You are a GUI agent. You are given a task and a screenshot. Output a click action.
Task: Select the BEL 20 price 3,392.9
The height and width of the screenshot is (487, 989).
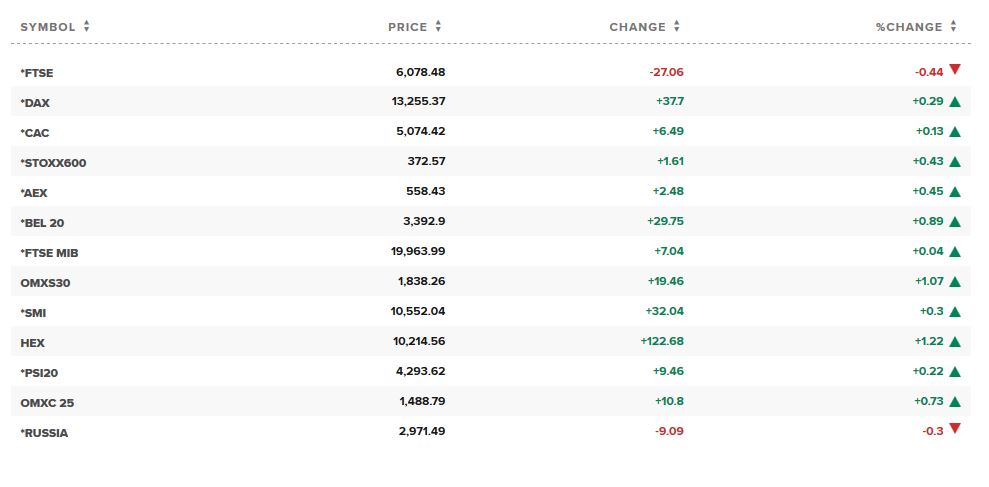(424, 221)
